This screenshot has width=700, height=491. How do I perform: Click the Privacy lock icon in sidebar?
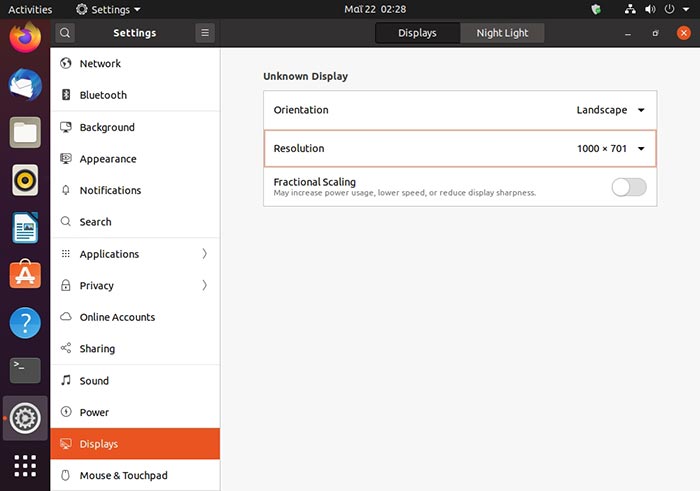tap(66, 285)
